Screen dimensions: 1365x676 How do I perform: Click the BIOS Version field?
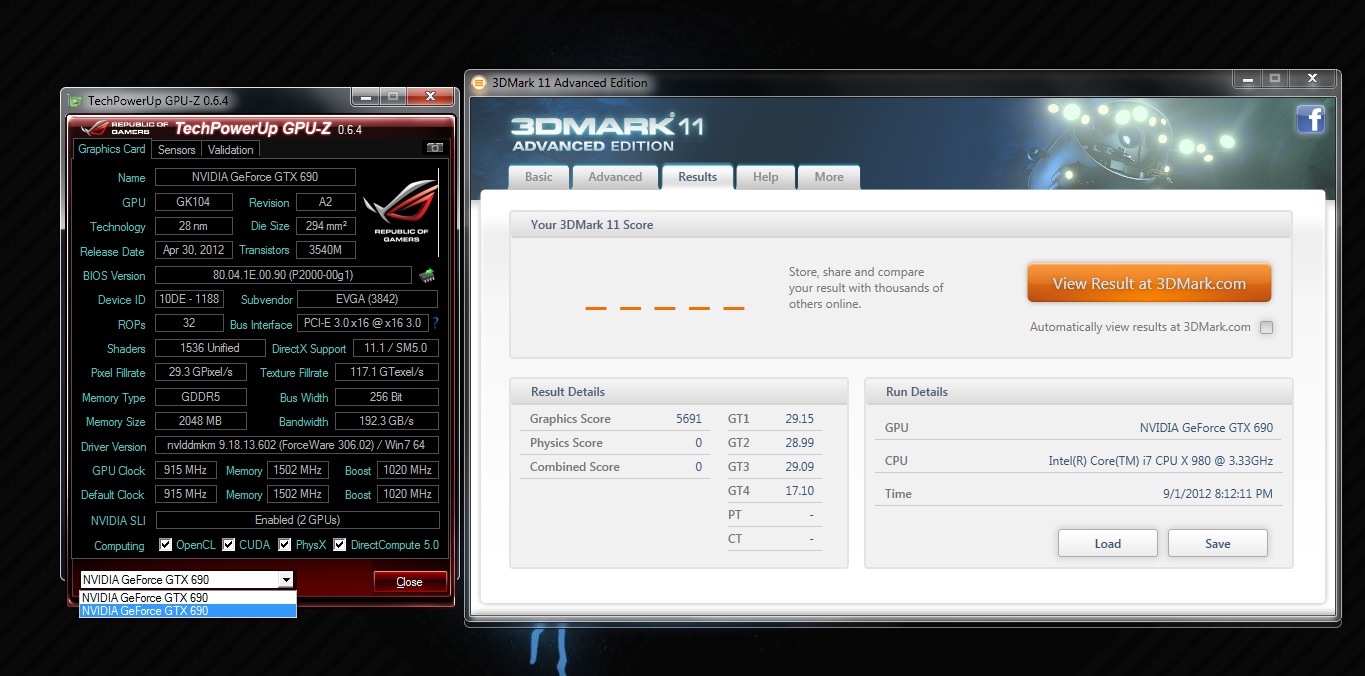(x=283, y=275)
